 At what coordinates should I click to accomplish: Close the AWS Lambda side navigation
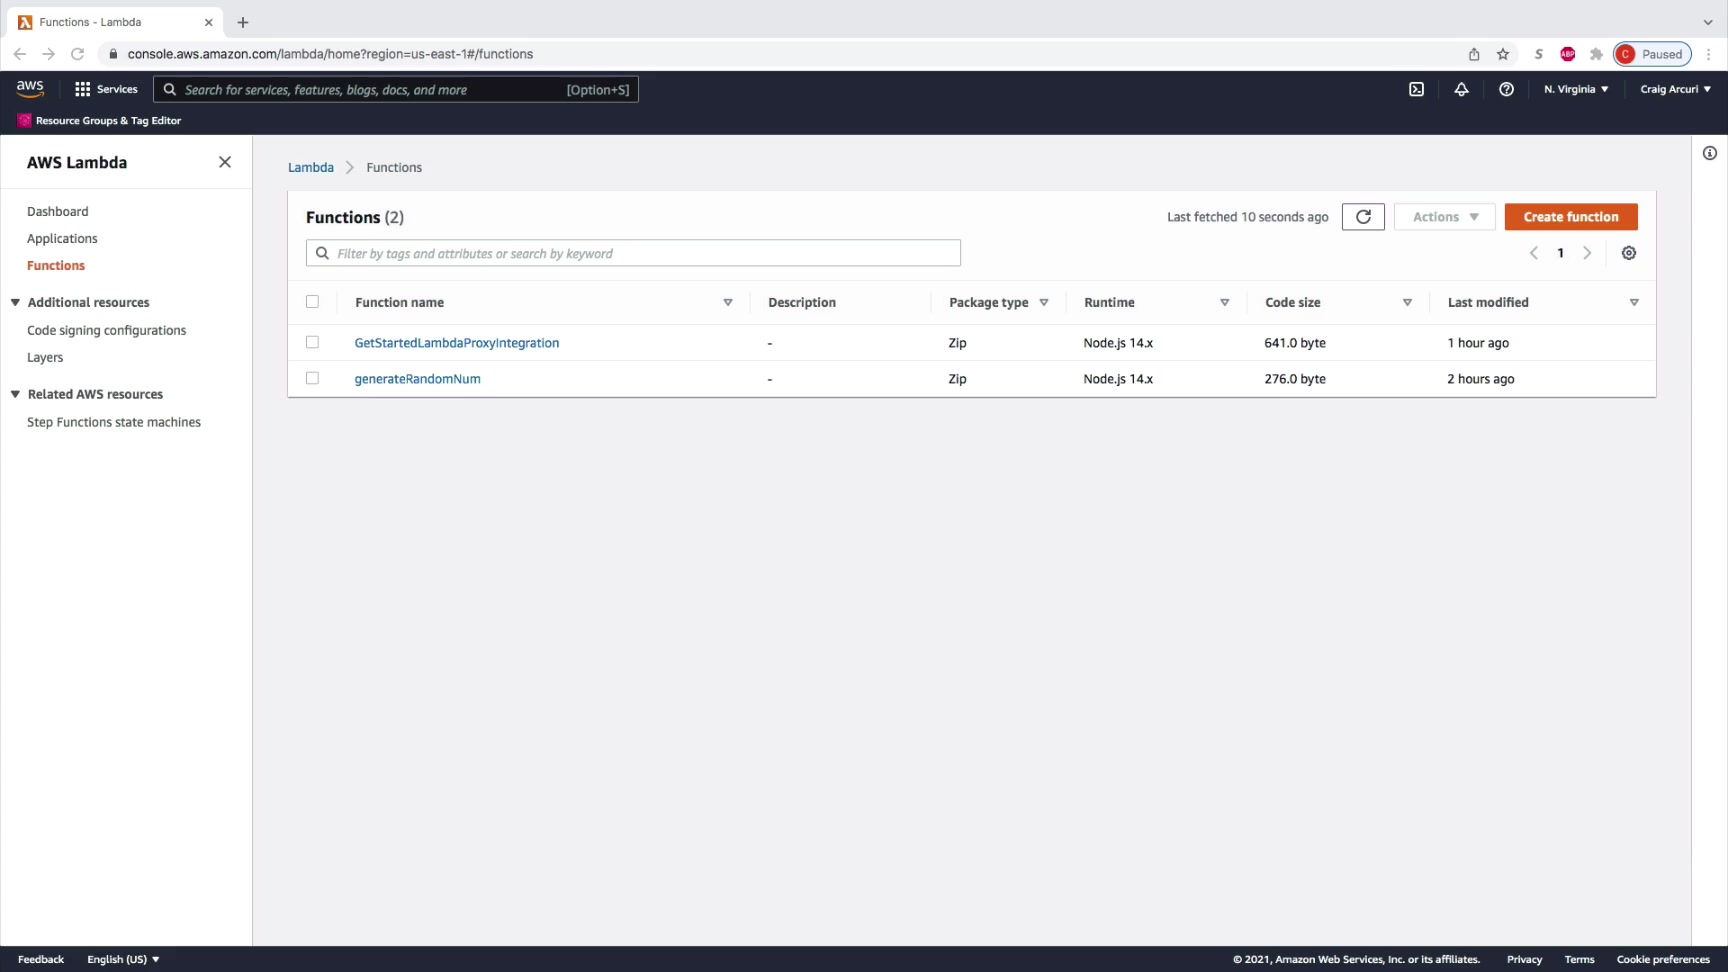click(x=225, y=162)
